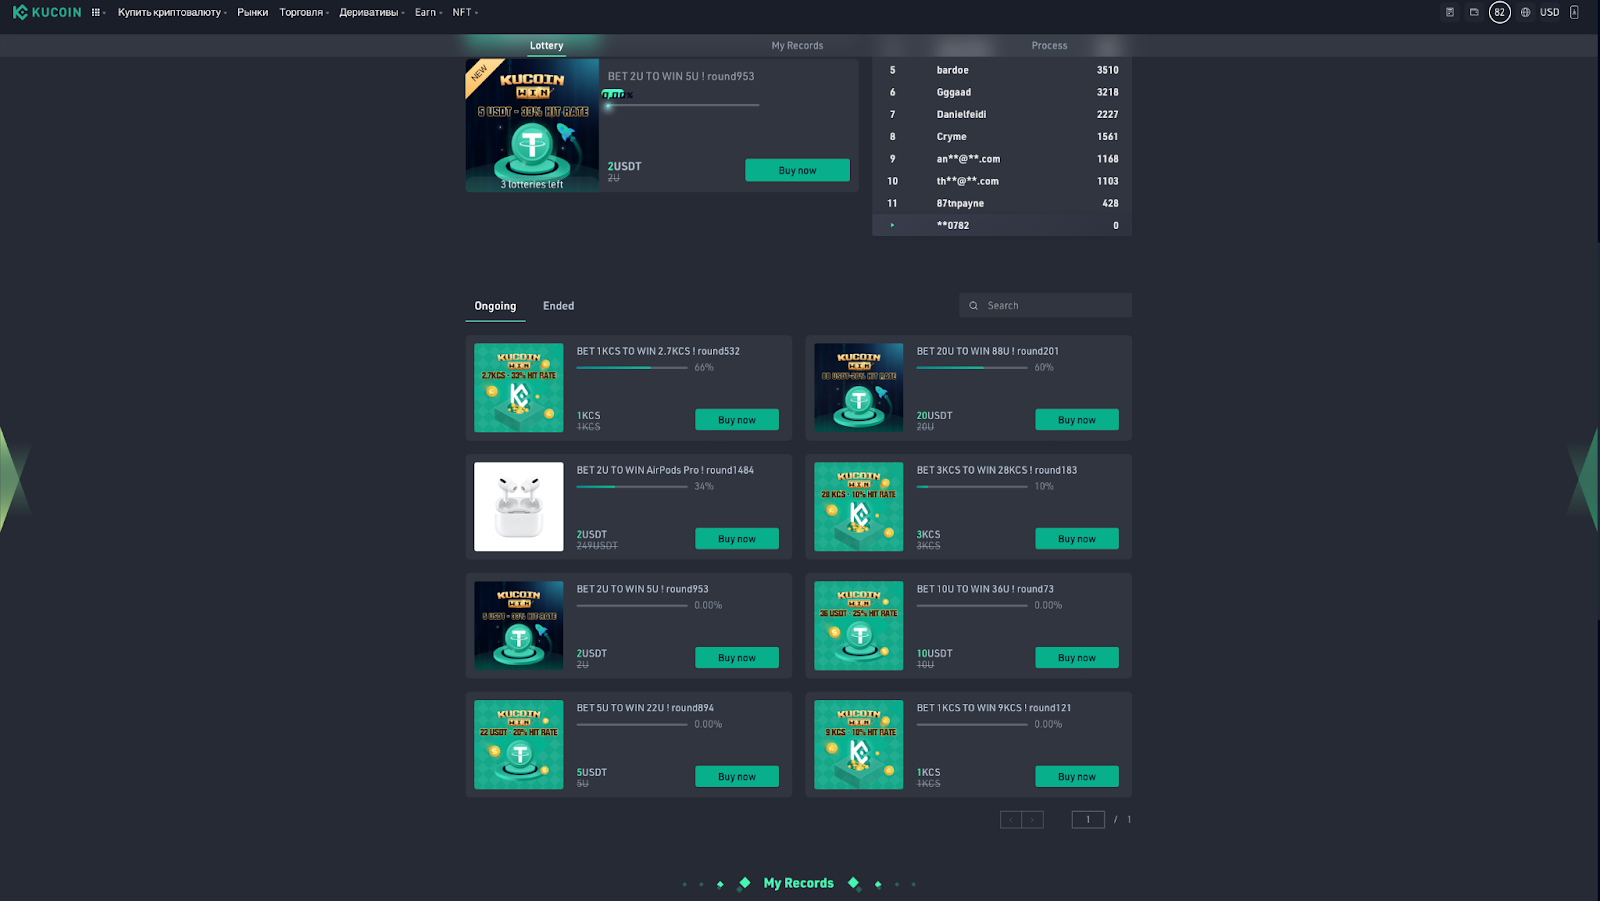Expand the Earn menu

tap(428, 12)
